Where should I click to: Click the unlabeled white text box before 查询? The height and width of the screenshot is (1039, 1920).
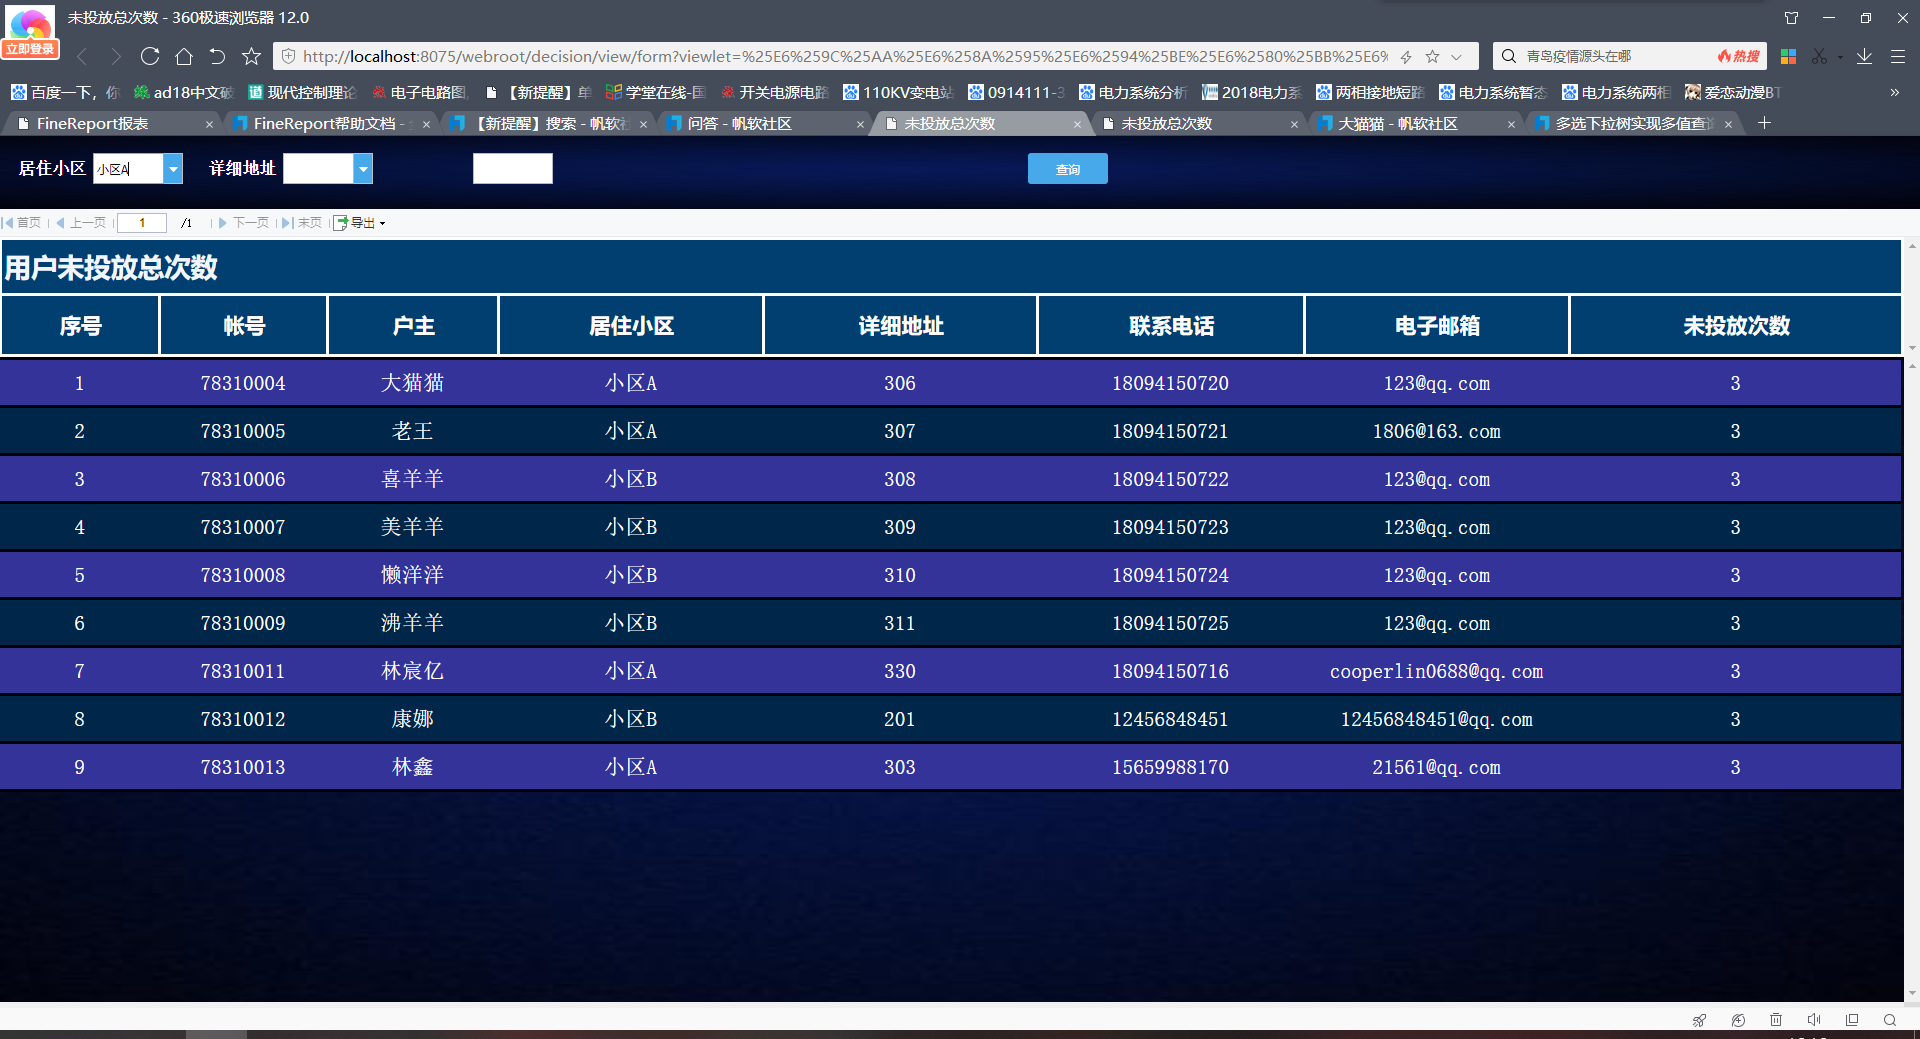pos(512,169)
